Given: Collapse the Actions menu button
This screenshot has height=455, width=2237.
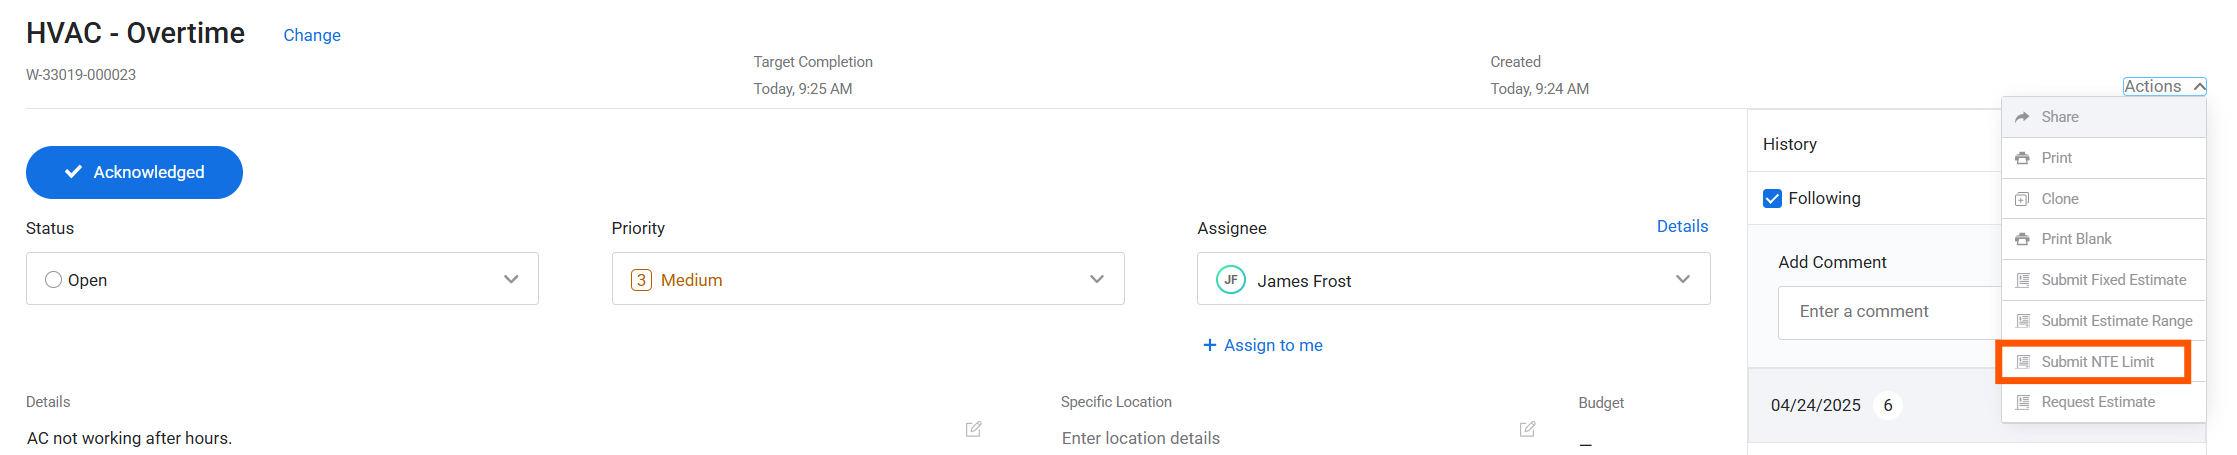Looking at the screenshot, I should click(2163, 87).
